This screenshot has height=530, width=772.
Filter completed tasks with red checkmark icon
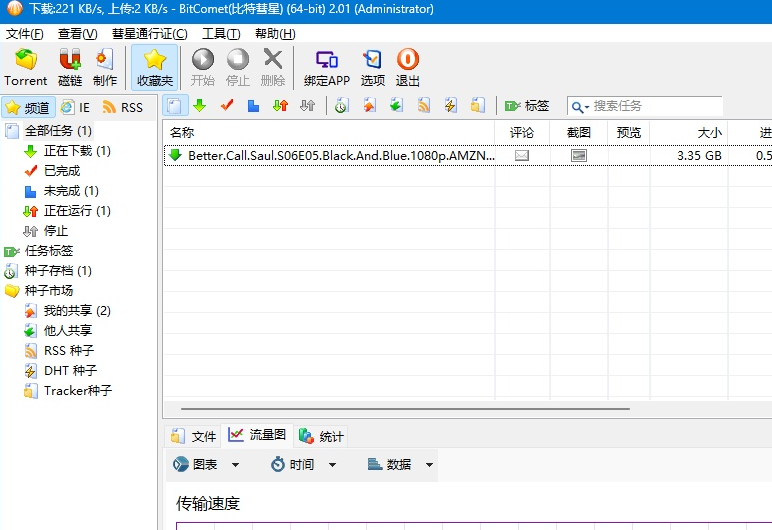click(x=226, y=105)
